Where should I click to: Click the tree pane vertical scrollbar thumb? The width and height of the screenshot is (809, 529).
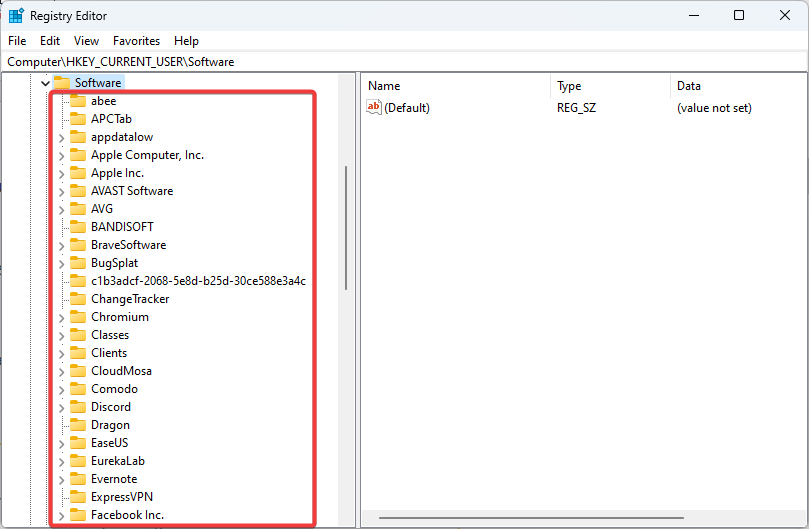click(x=346, y=228)
